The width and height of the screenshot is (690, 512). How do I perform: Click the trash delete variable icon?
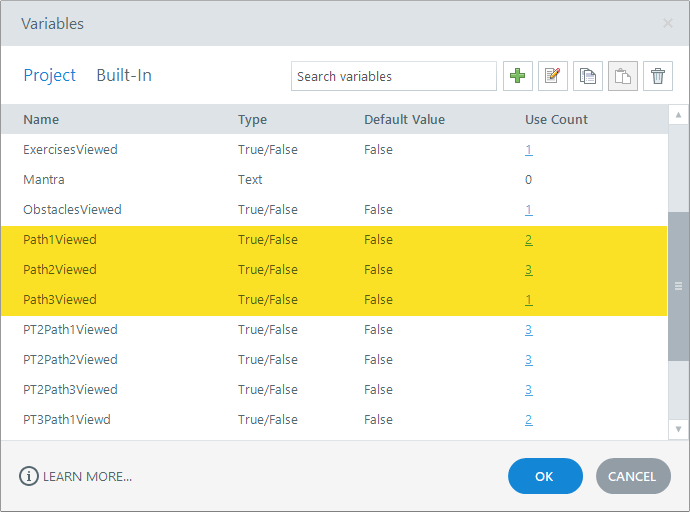[658, 76]
